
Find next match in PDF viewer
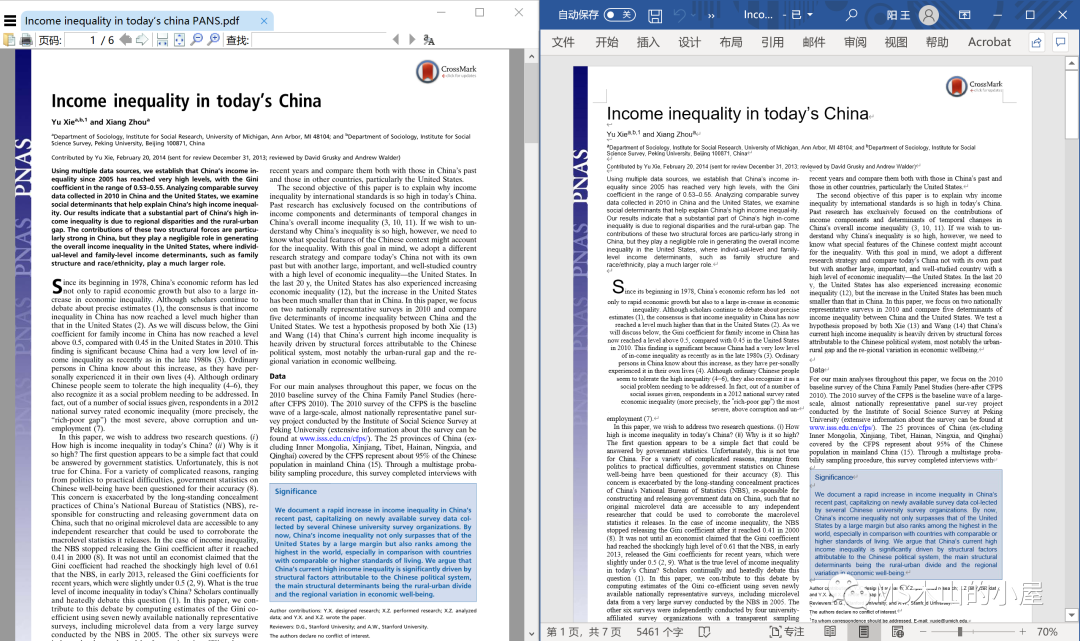pyautogui.click(x=412, y=40)
